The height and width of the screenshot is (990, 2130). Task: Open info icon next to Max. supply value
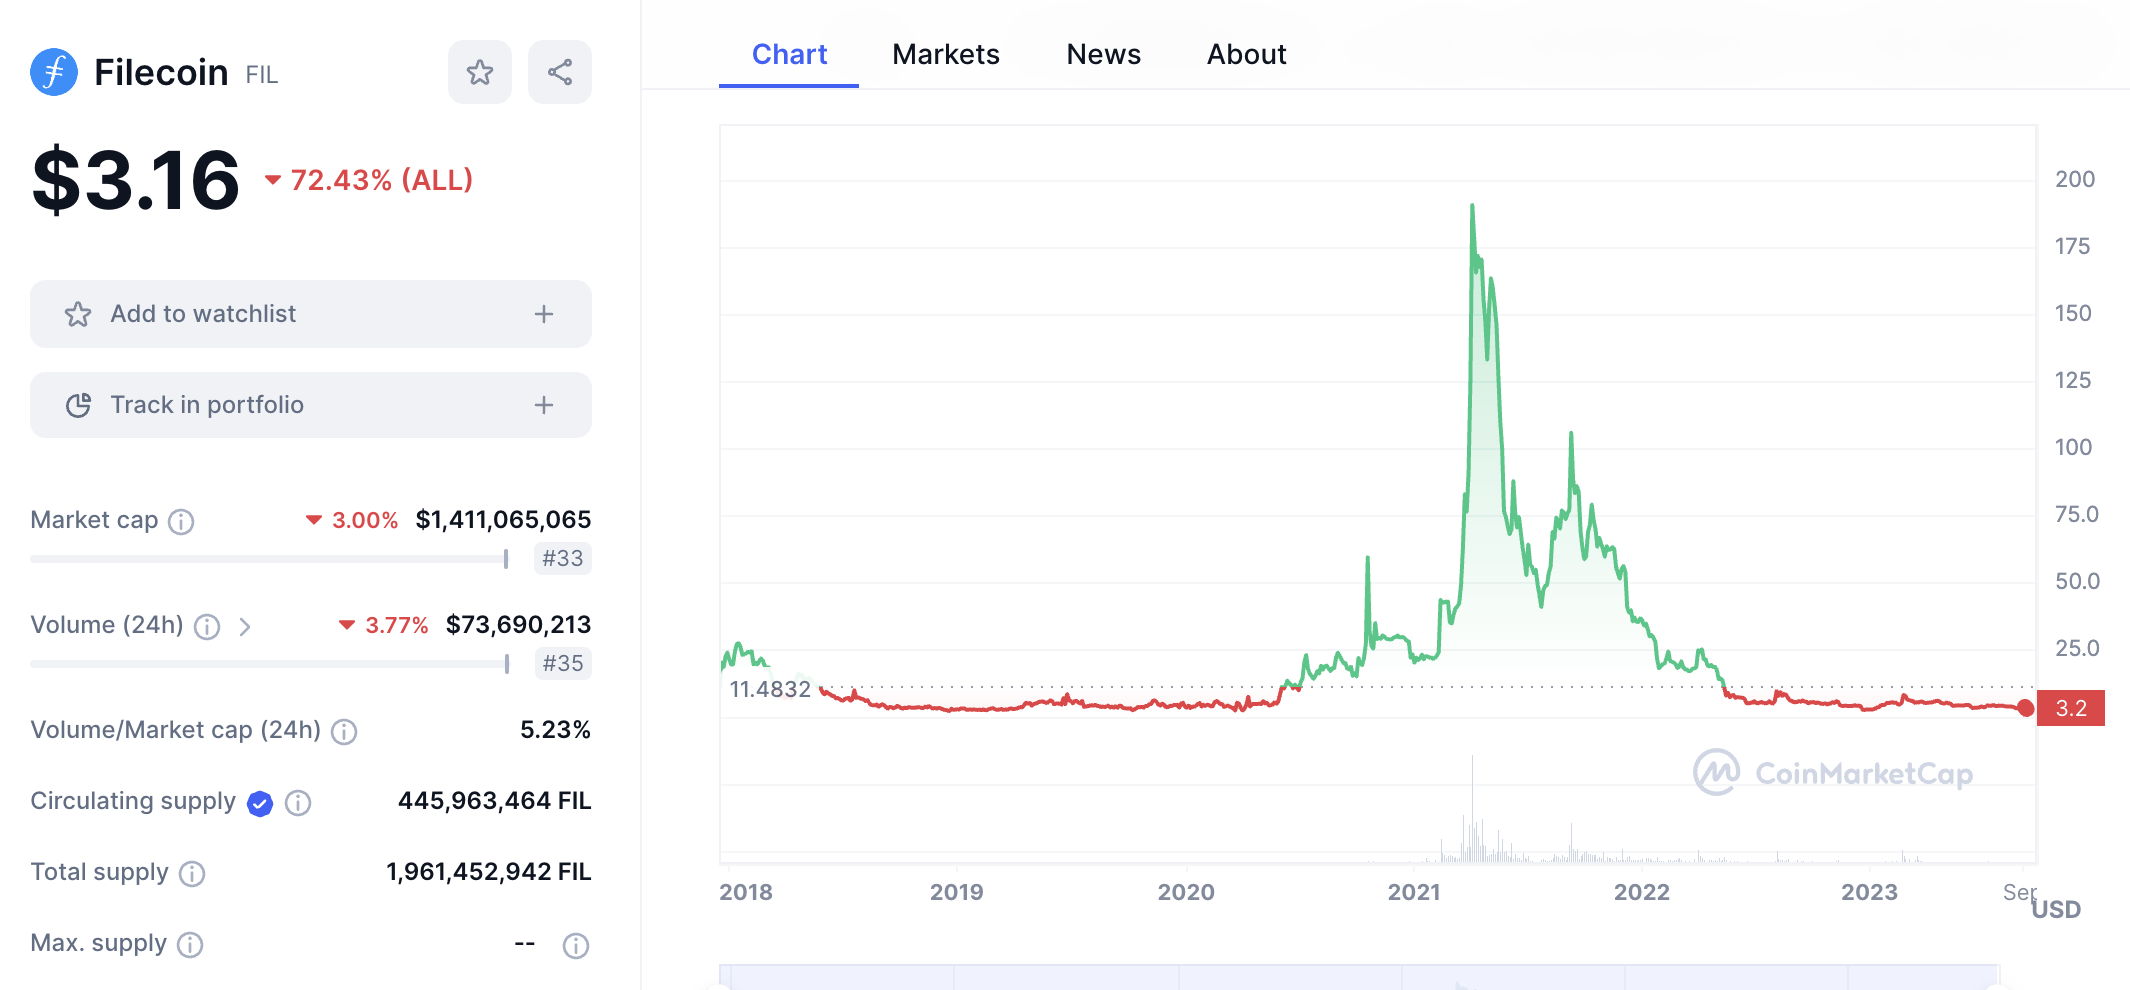pos(576,945)
